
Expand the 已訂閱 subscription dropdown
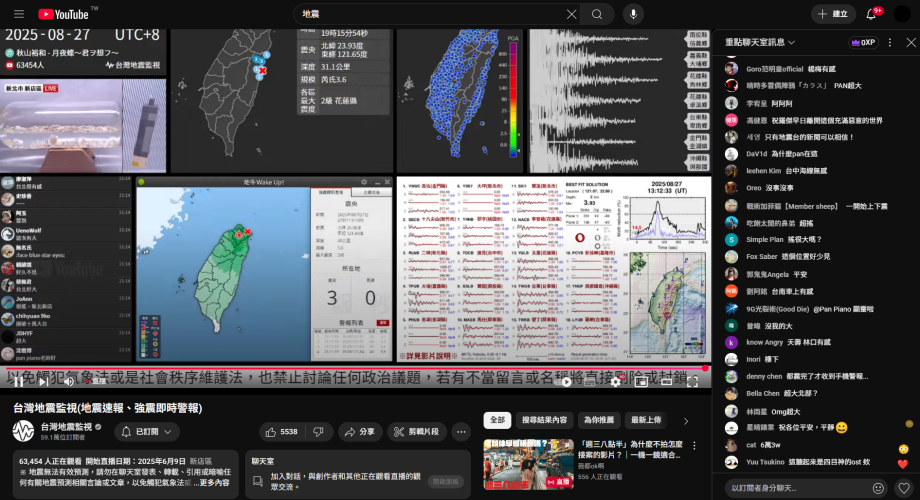click(147, 432)
